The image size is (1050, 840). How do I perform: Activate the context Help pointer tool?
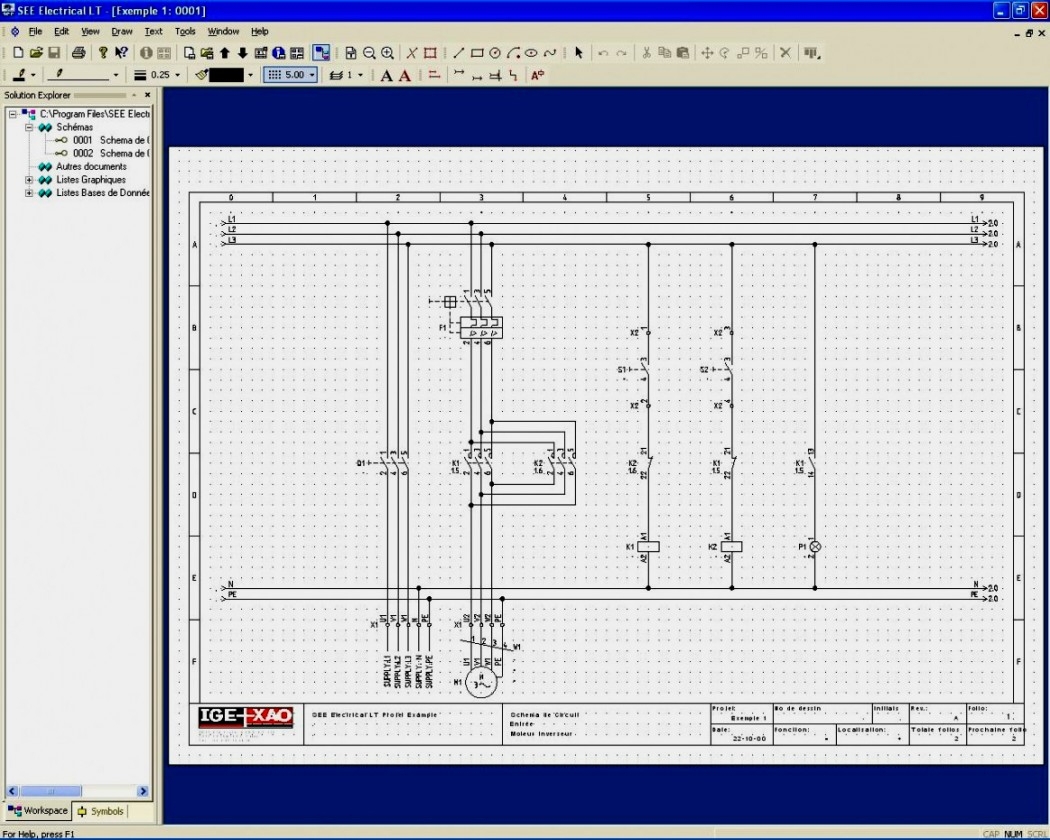[120, 52]
